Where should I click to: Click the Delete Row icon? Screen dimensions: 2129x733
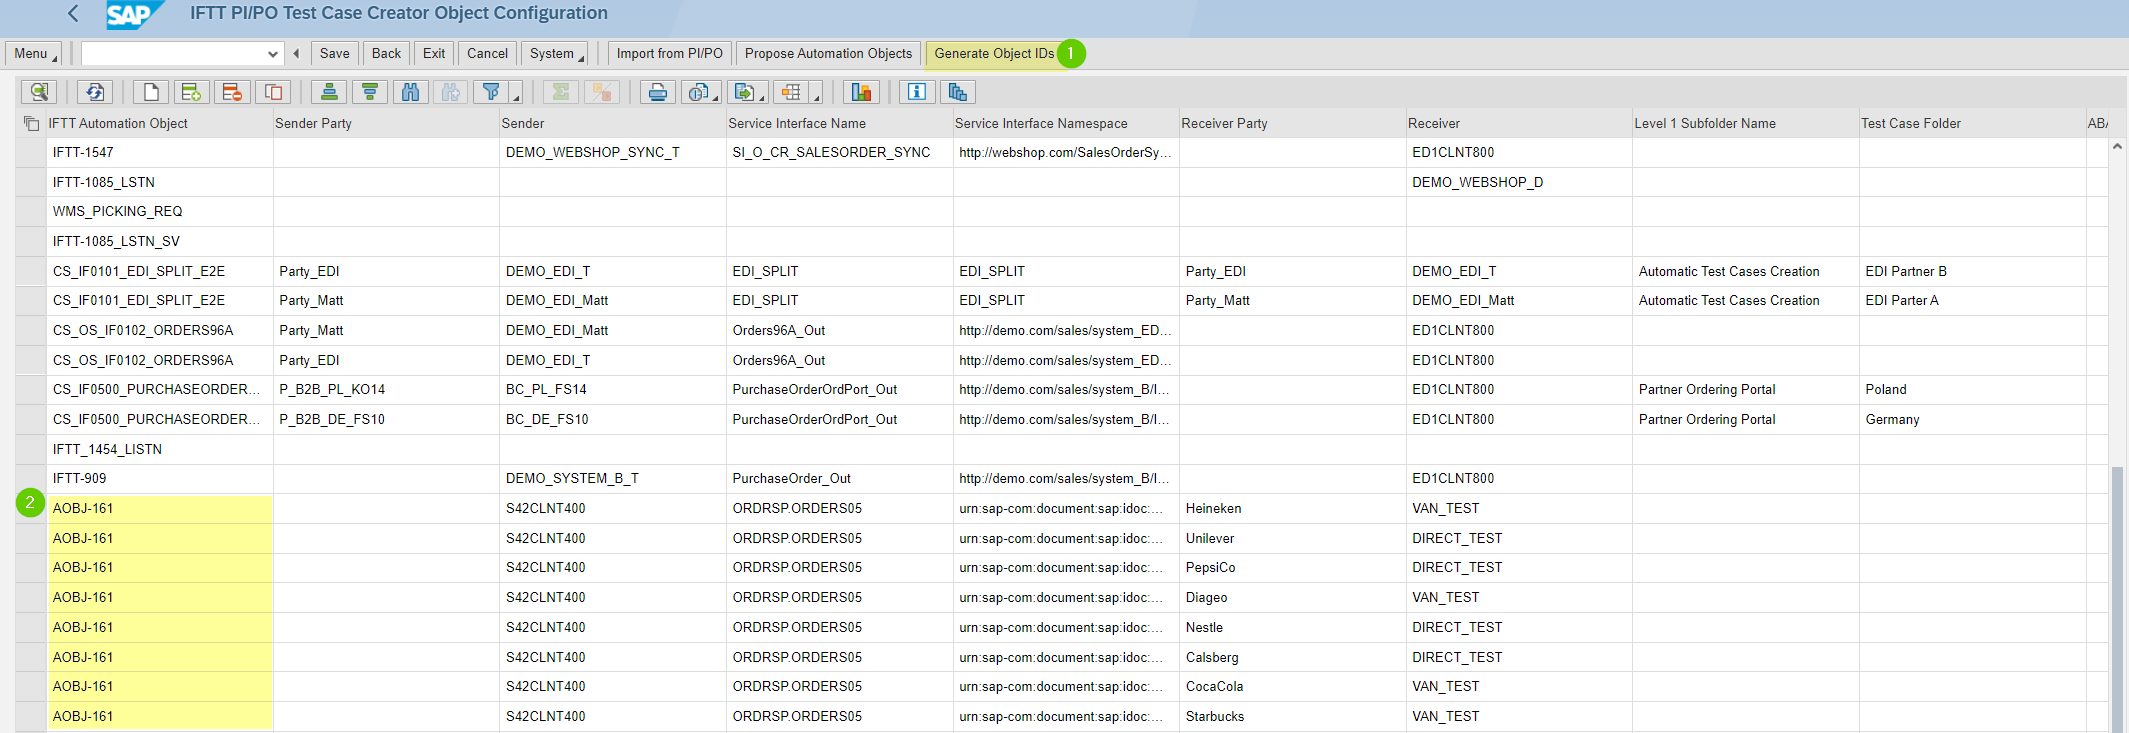pyautogui.click(x=232, y=92)
